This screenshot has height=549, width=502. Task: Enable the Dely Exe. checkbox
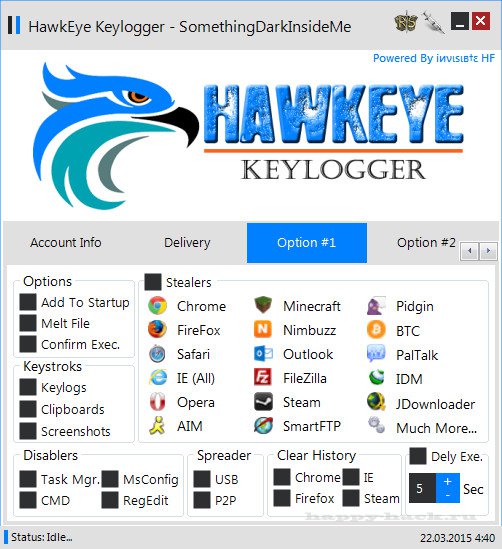[418, 456]
